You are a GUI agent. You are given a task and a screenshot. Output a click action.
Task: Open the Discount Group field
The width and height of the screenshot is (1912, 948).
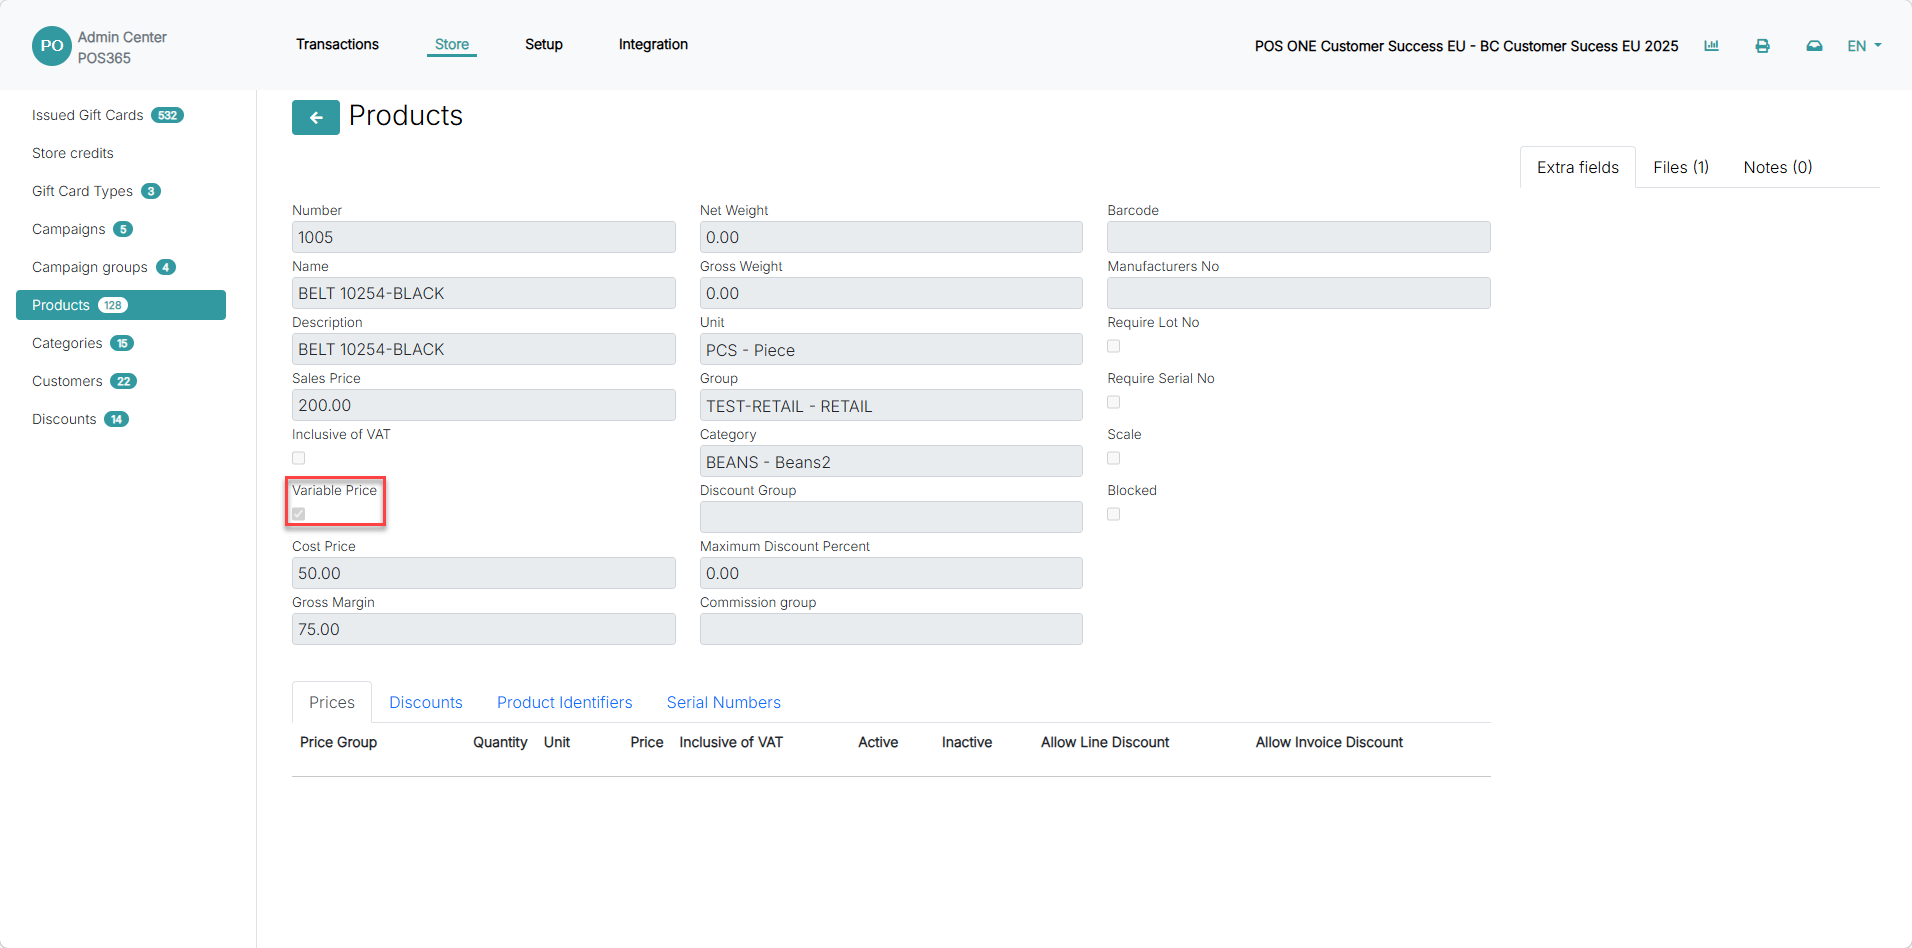click(891, 517)
